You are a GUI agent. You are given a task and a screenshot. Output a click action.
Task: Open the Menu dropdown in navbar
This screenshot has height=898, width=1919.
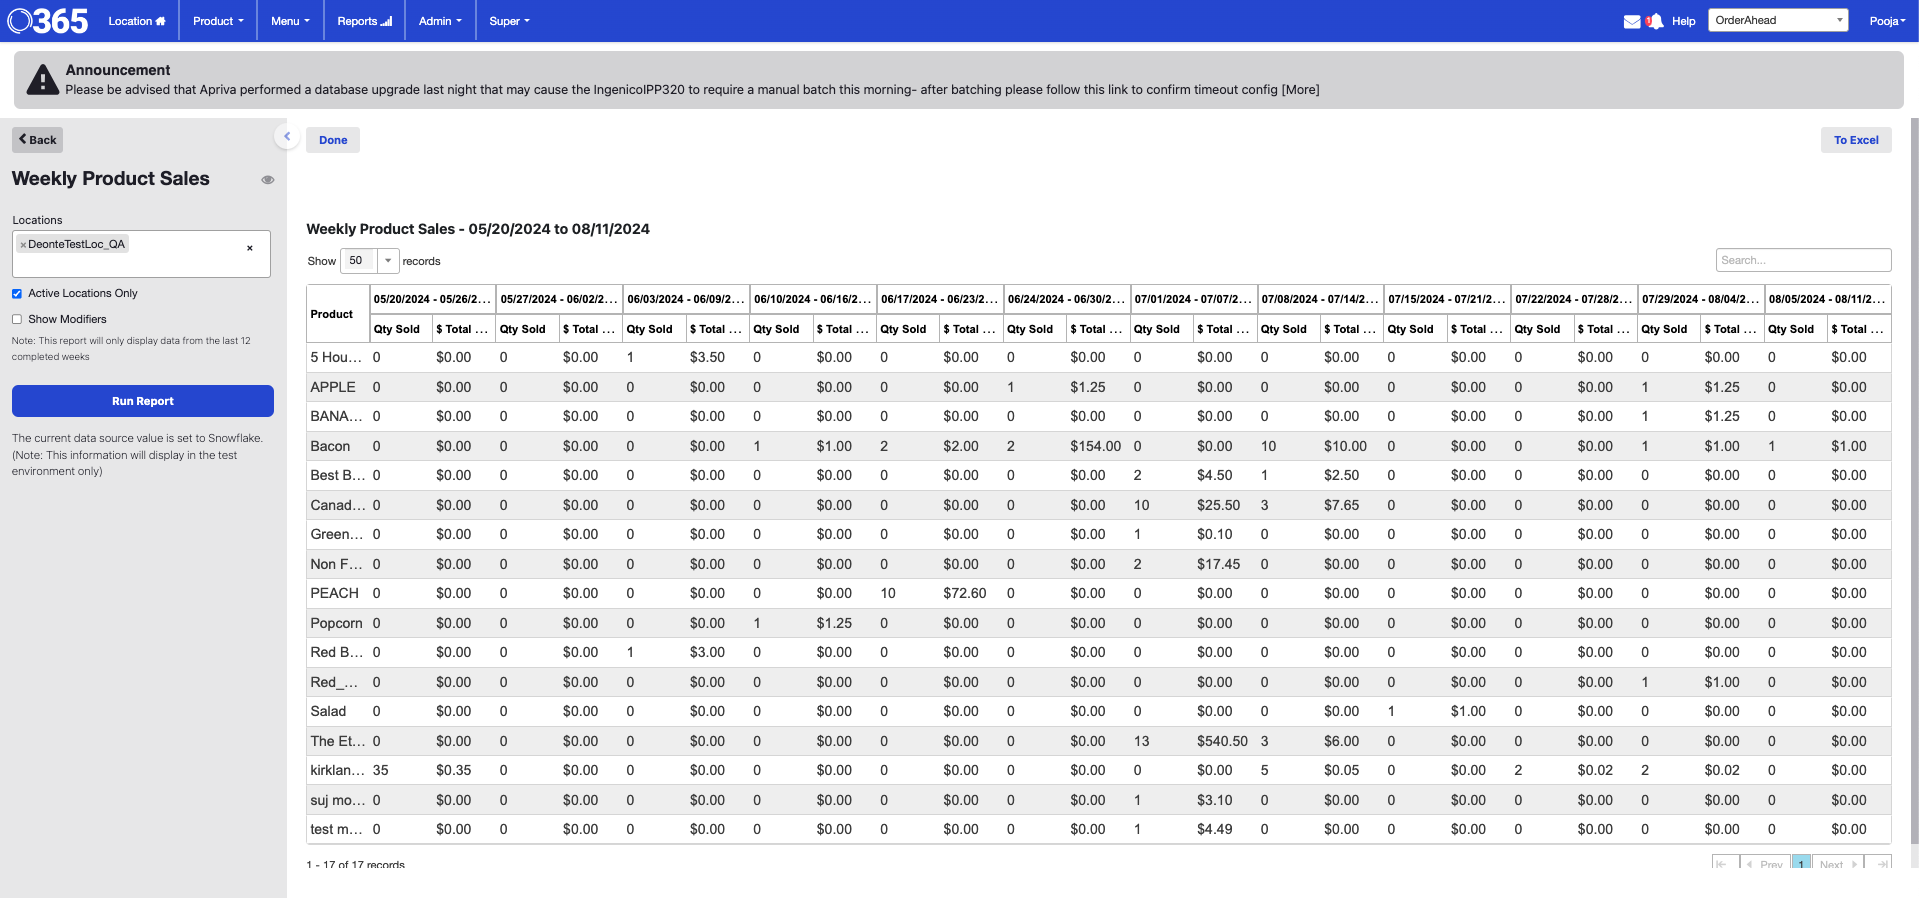290,21
